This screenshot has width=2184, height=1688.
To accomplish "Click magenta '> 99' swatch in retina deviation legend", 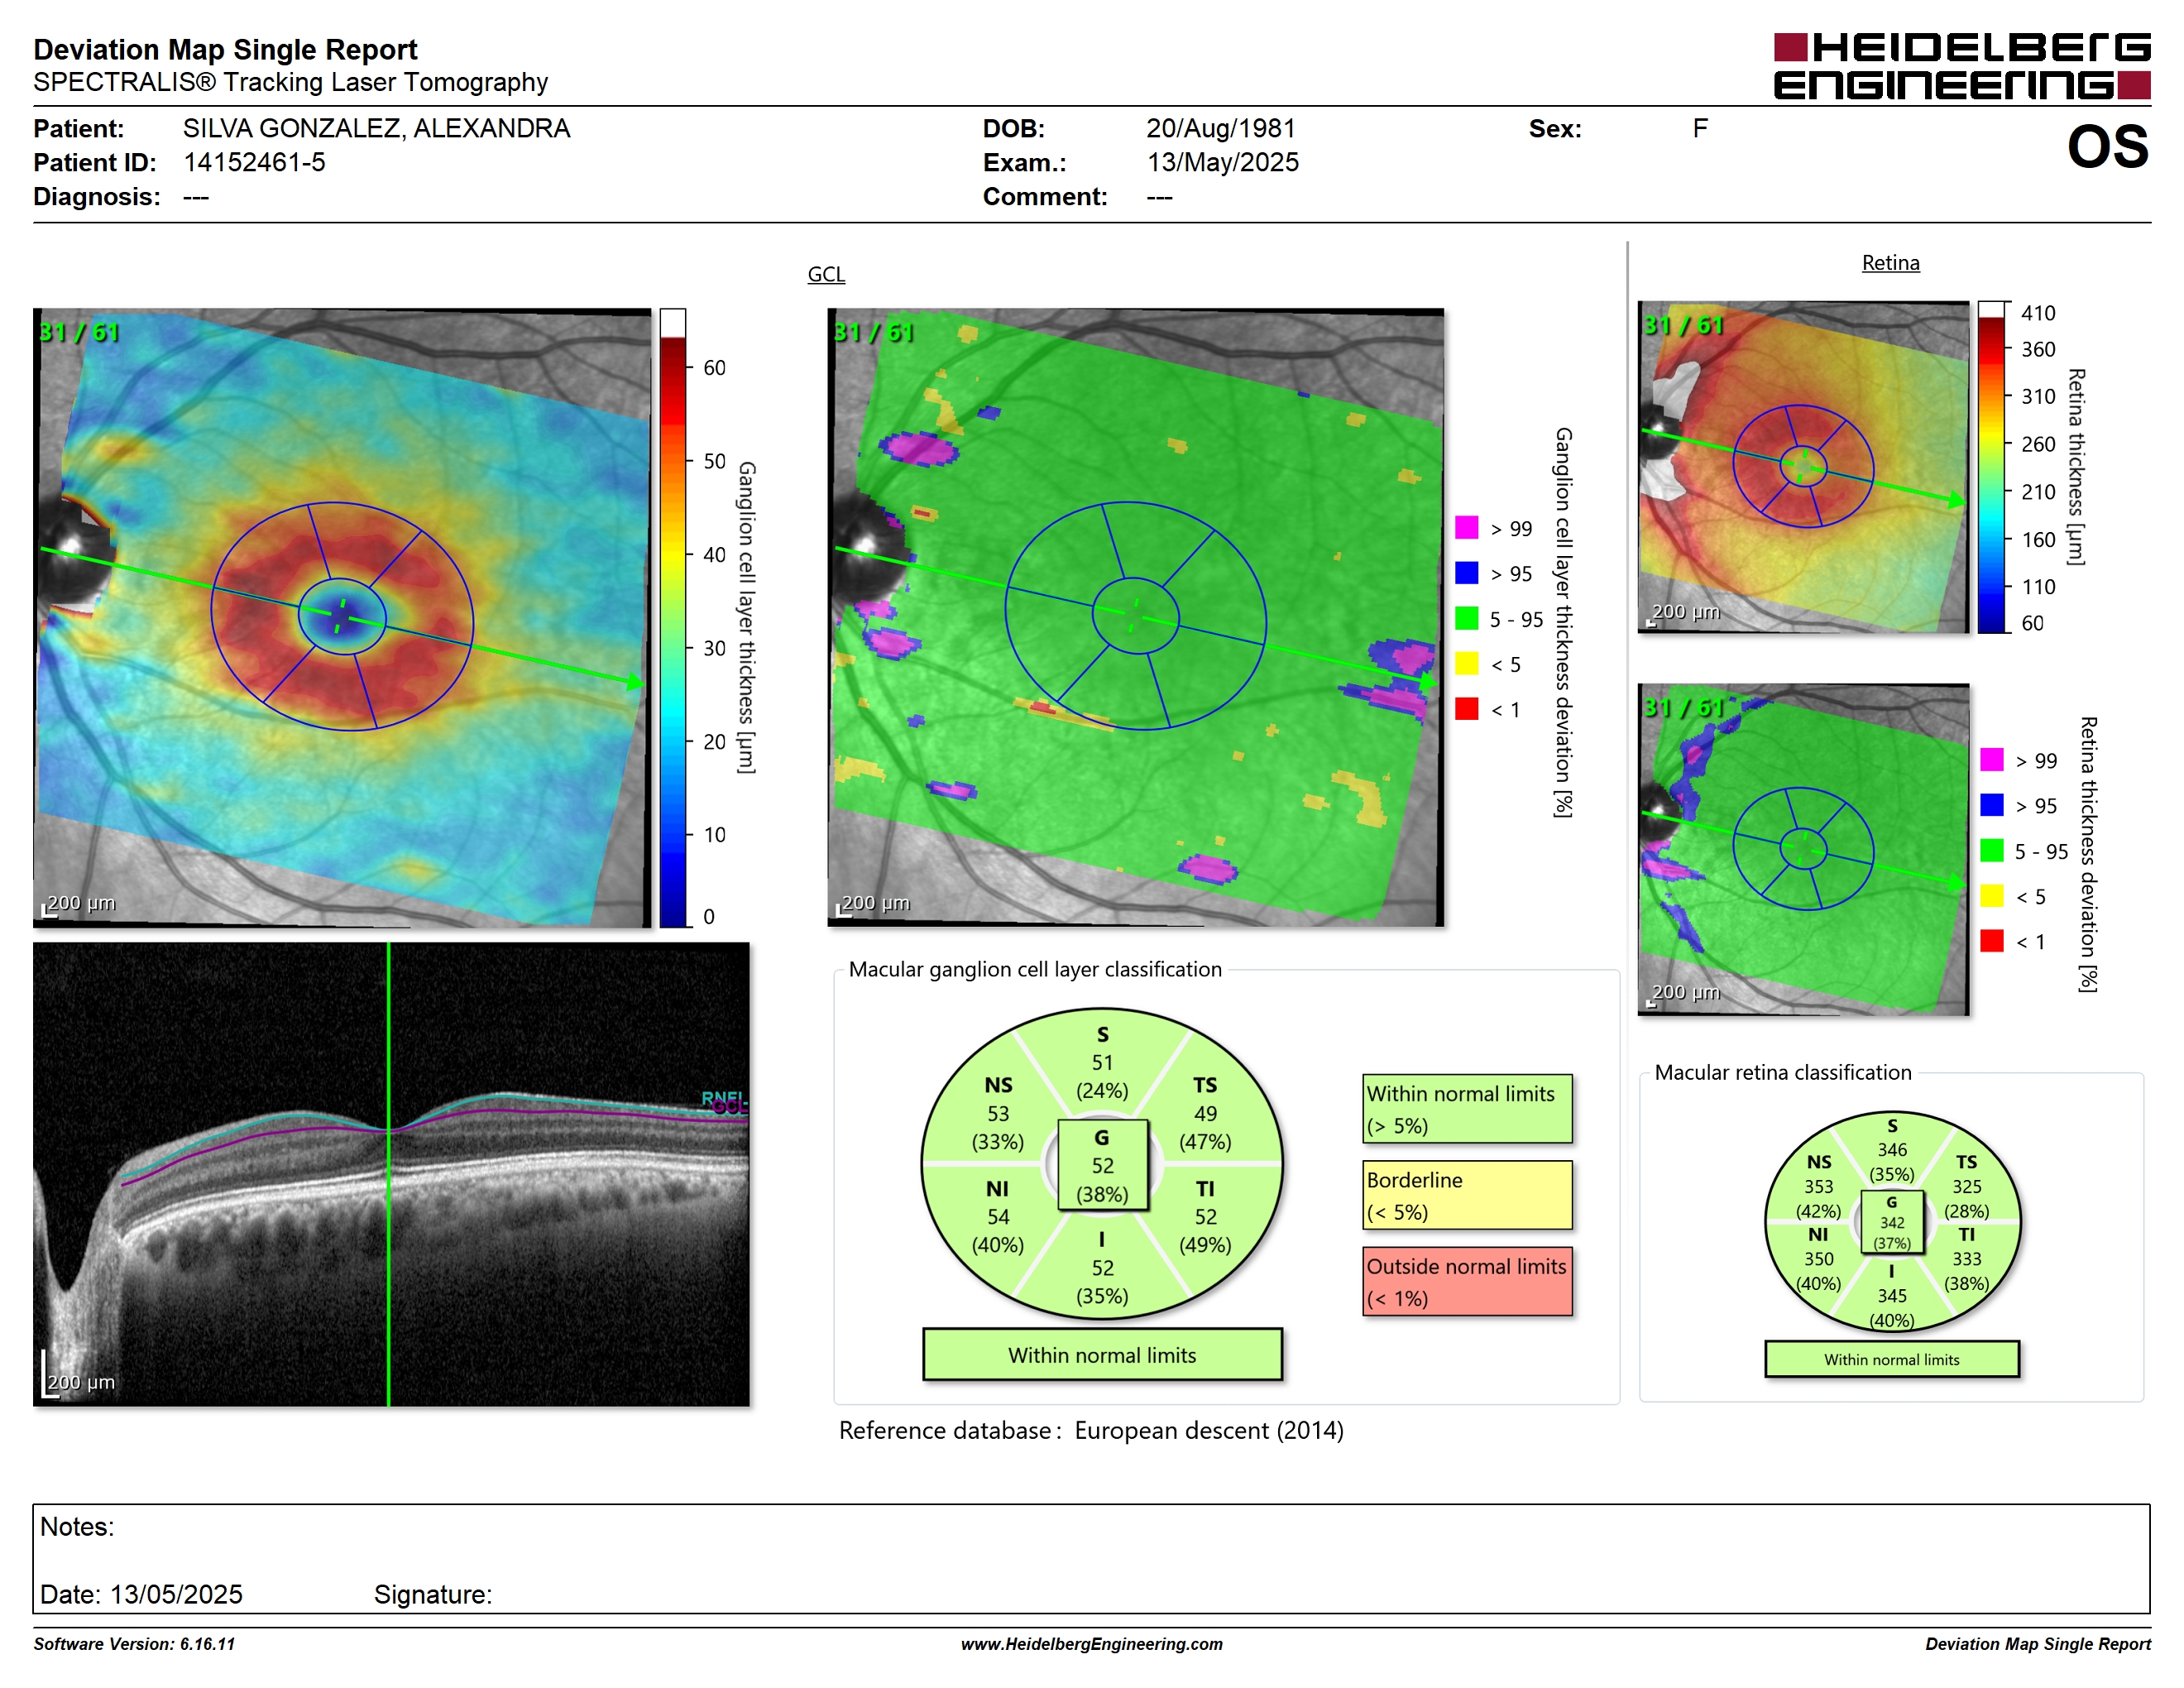I will coord(1991,759).
